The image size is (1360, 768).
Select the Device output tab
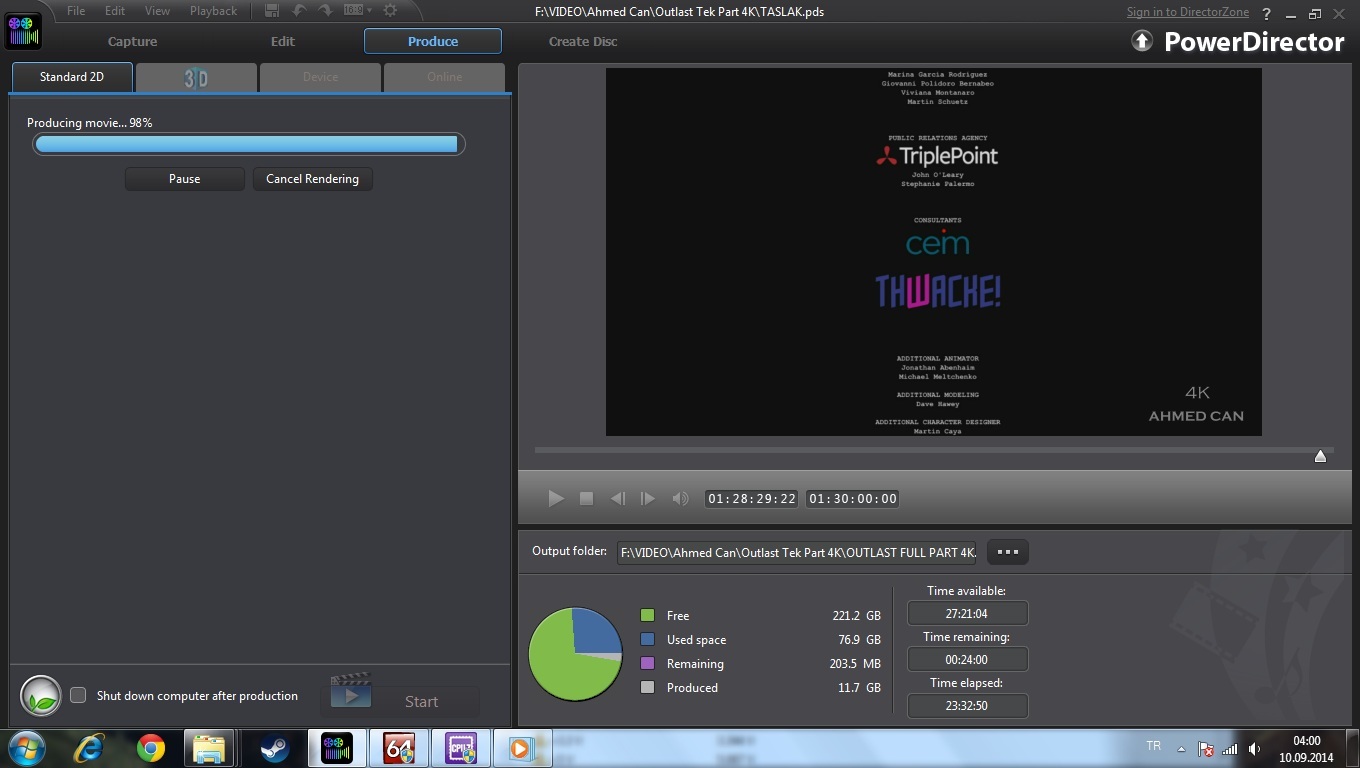coord(320,78)
